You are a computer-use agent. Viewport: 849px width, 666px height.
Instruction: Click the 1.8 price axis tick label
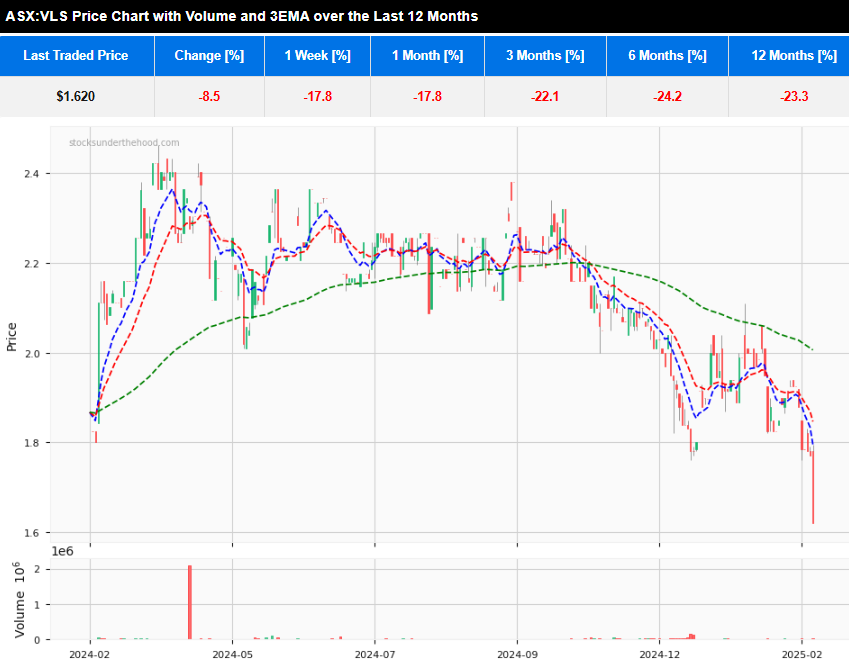point(31,443)
